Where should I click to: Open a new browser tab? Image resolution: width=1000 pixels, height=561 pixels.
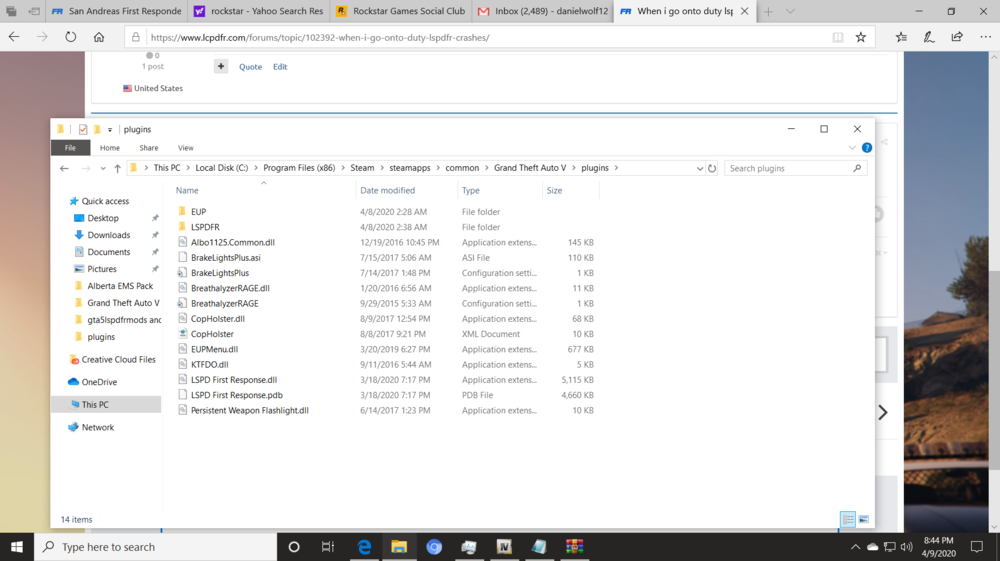click(x=768, y=11)
